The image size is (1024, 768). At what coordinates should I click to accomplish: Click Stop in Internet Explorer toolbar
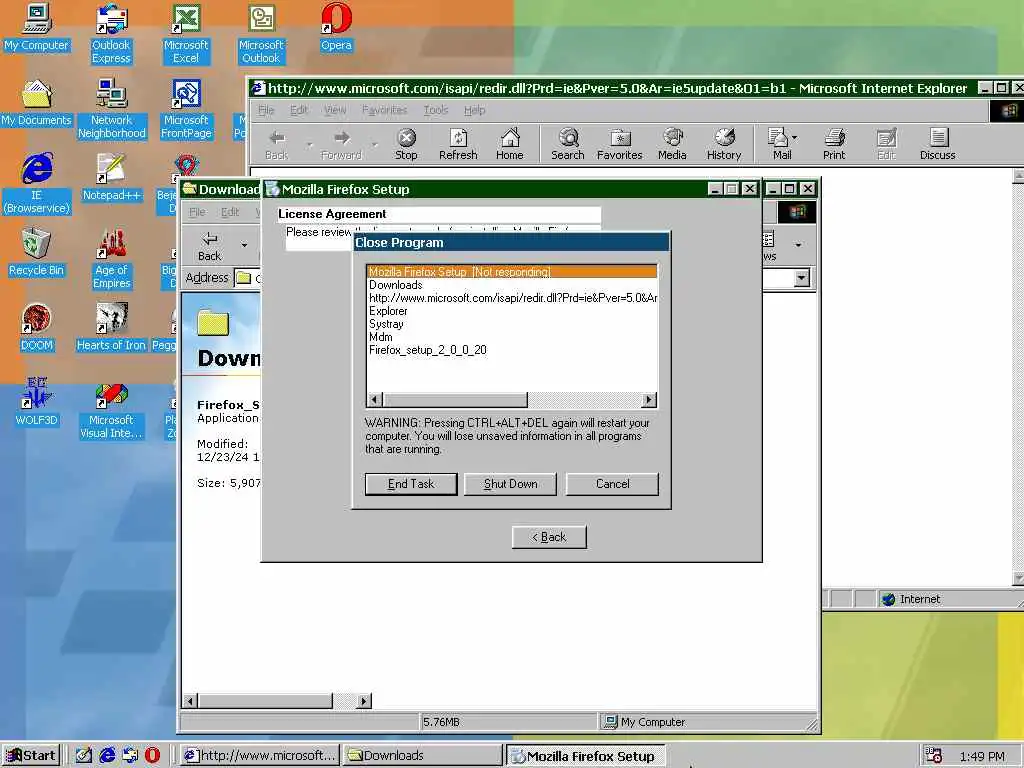tap(406, 144)
